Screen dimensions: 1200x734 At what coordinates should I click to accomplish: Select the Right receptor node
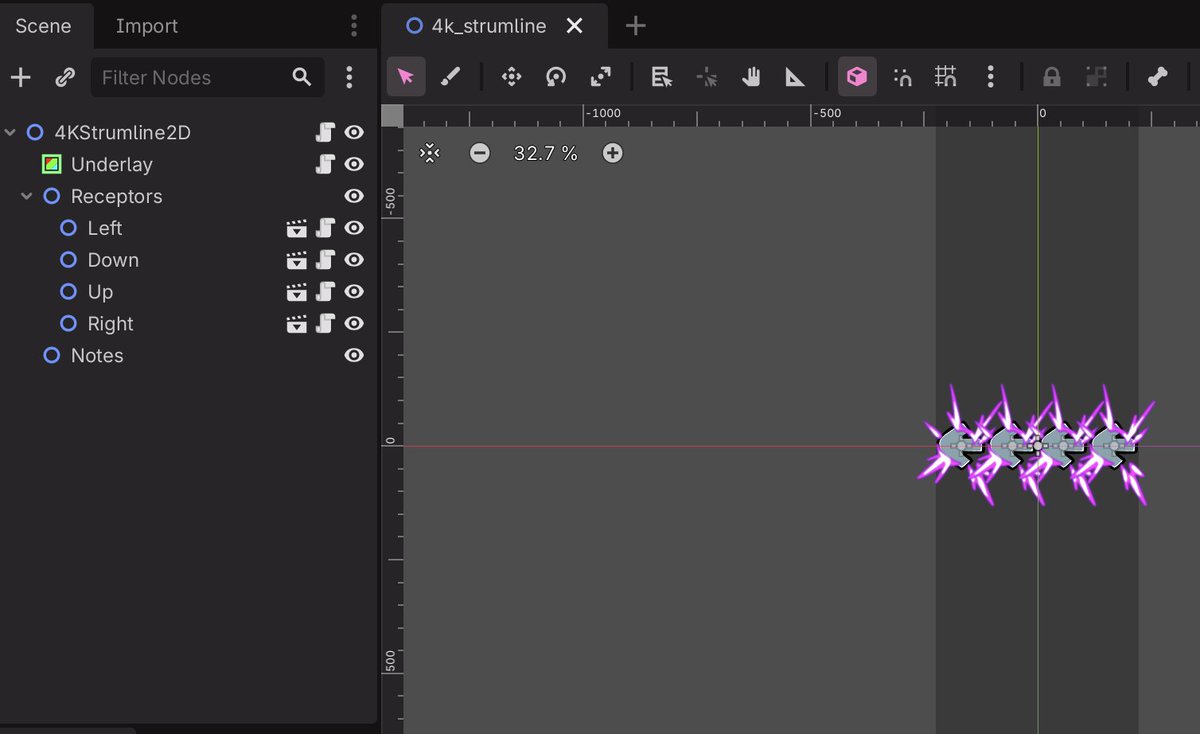(110, 324)
